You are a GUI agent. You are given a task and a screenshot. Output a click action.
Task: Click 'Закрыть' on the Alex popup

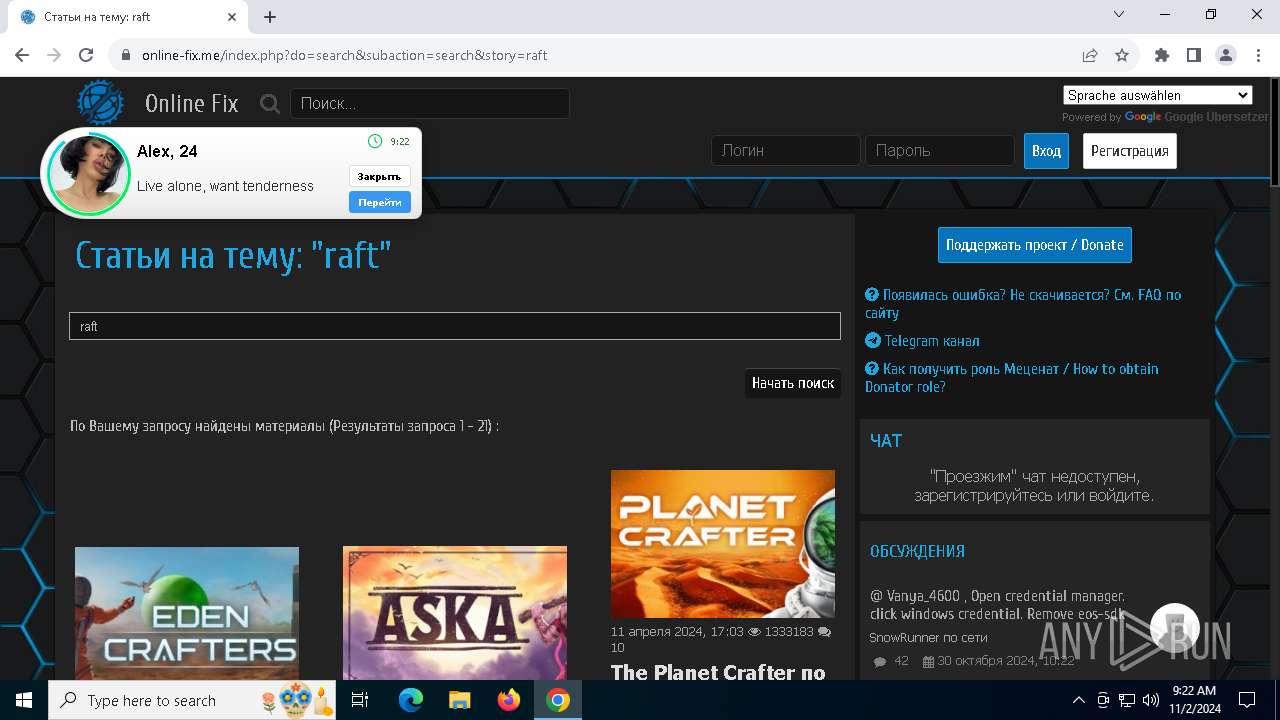coord(380,176)
